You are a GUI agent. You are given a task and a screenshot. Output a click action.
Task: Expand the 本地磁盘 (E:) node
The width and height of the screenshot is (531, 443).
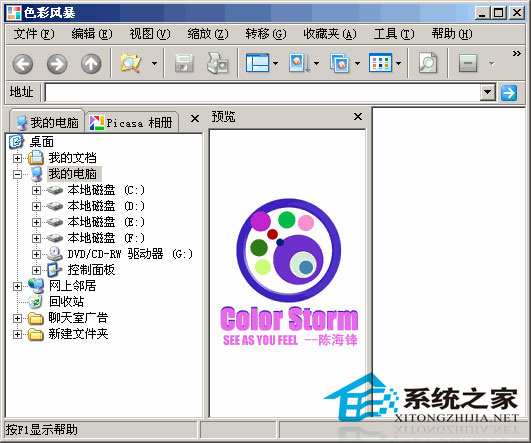pyautogui.click(x=36, y=222)
